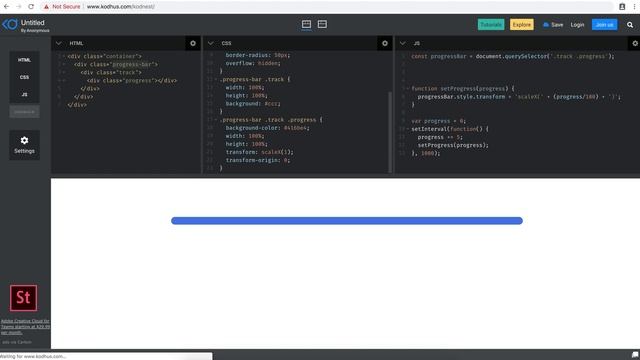This screenshot has height=360, width=640.
Task: Toggle HTML panel in sidebar
Action: point(24,60)
